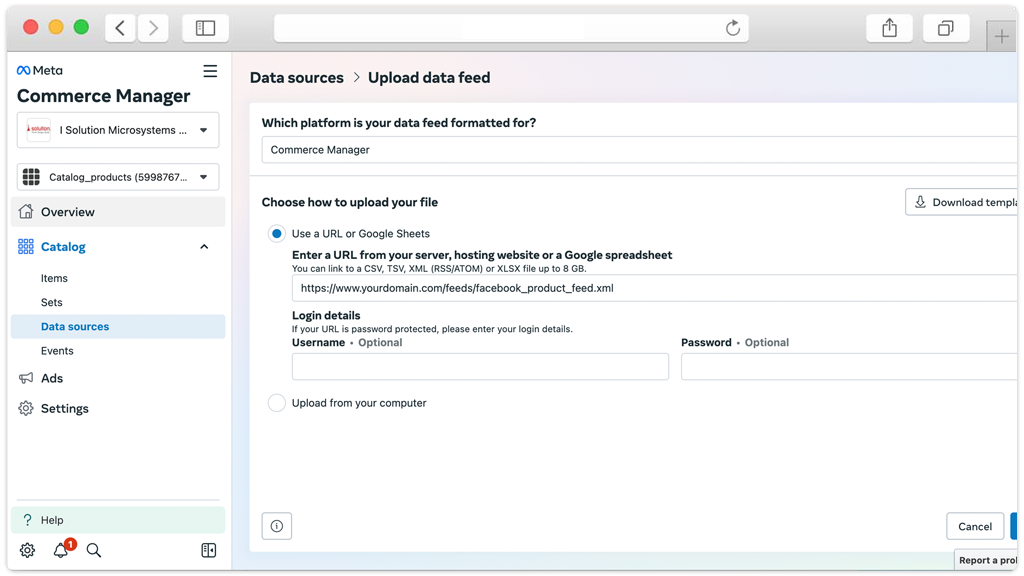Image resolution: width=1024 pixels, height=576 pixels.
Task: Show Safari sidebar with toolbar icon
Action: [205, 28]
